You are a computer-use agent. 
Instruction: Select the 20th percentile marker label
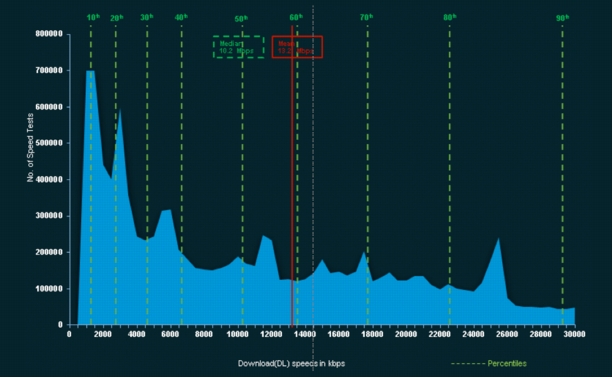tap(117, 18)
